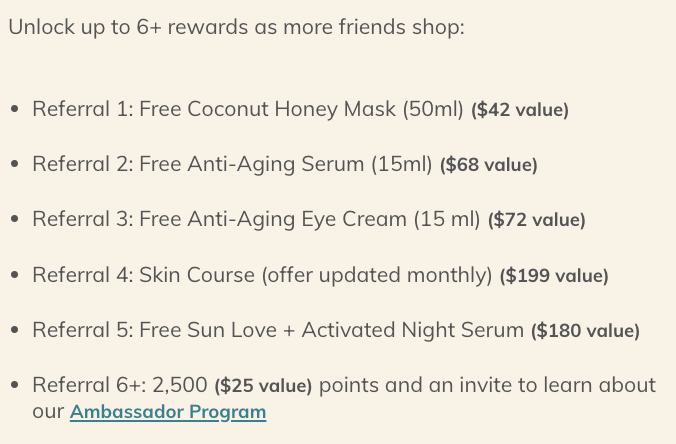Select the "Referral 6+: 2,500" text
Image resolution: width=676 pixels, height=444 pixels.
(x=120, y=385)
